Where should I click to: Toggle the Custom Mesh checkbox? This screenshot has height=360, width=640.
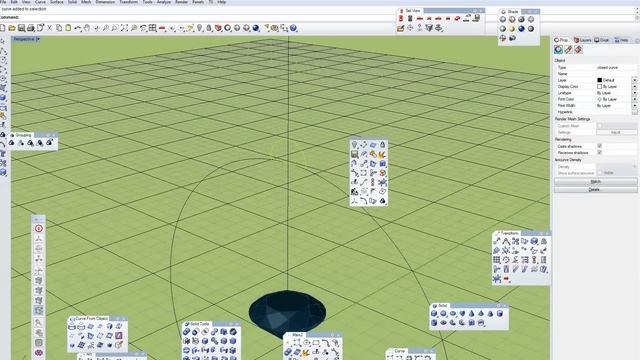pyautogui.click(x=600, y=126)
